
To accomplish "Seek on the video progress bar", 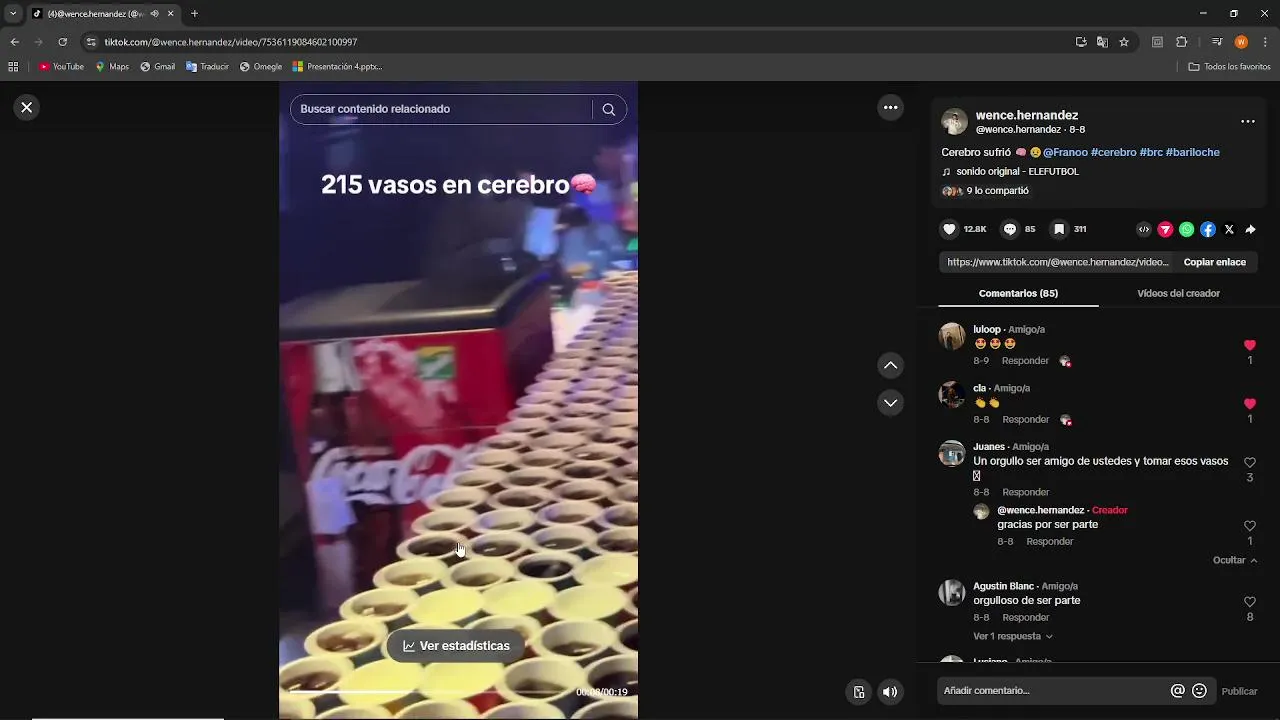I will coord(430,691).
